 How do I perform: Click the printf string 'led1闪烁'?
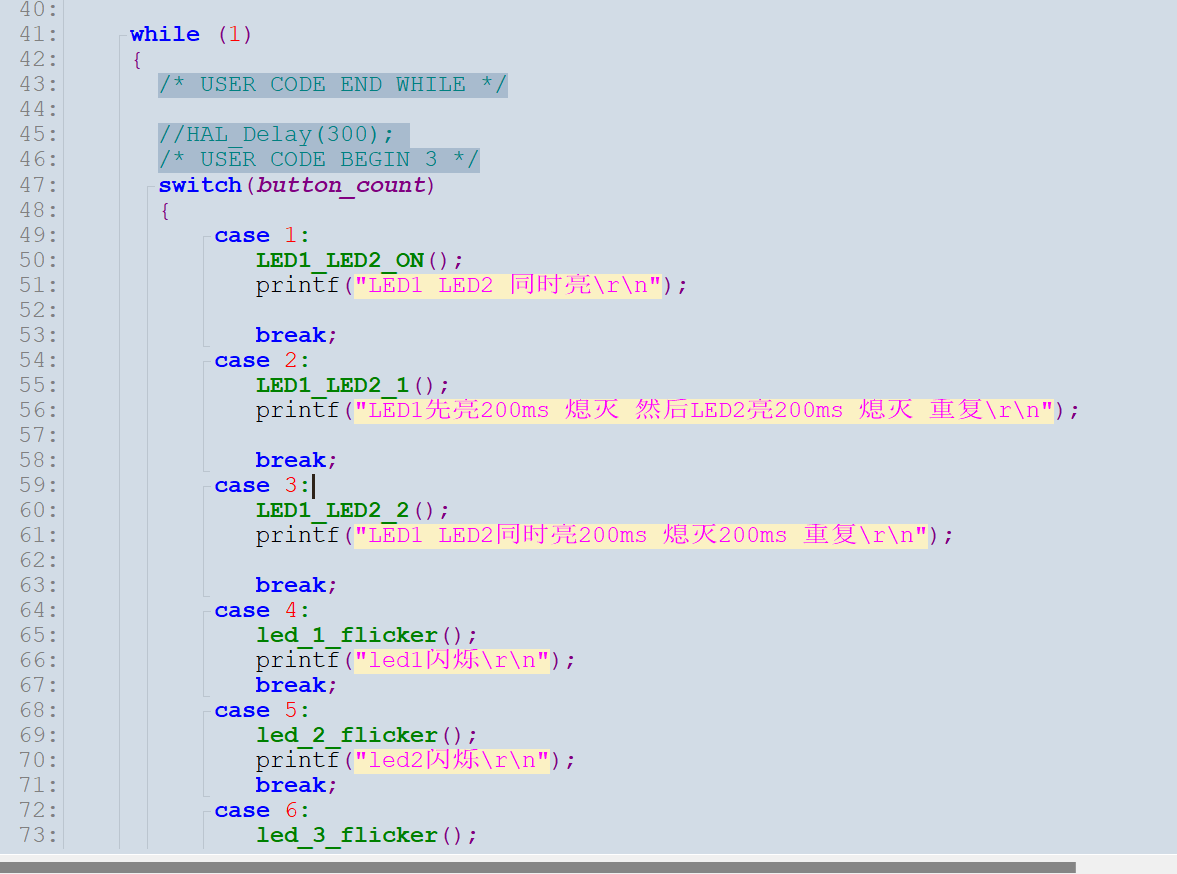[452, 660]
